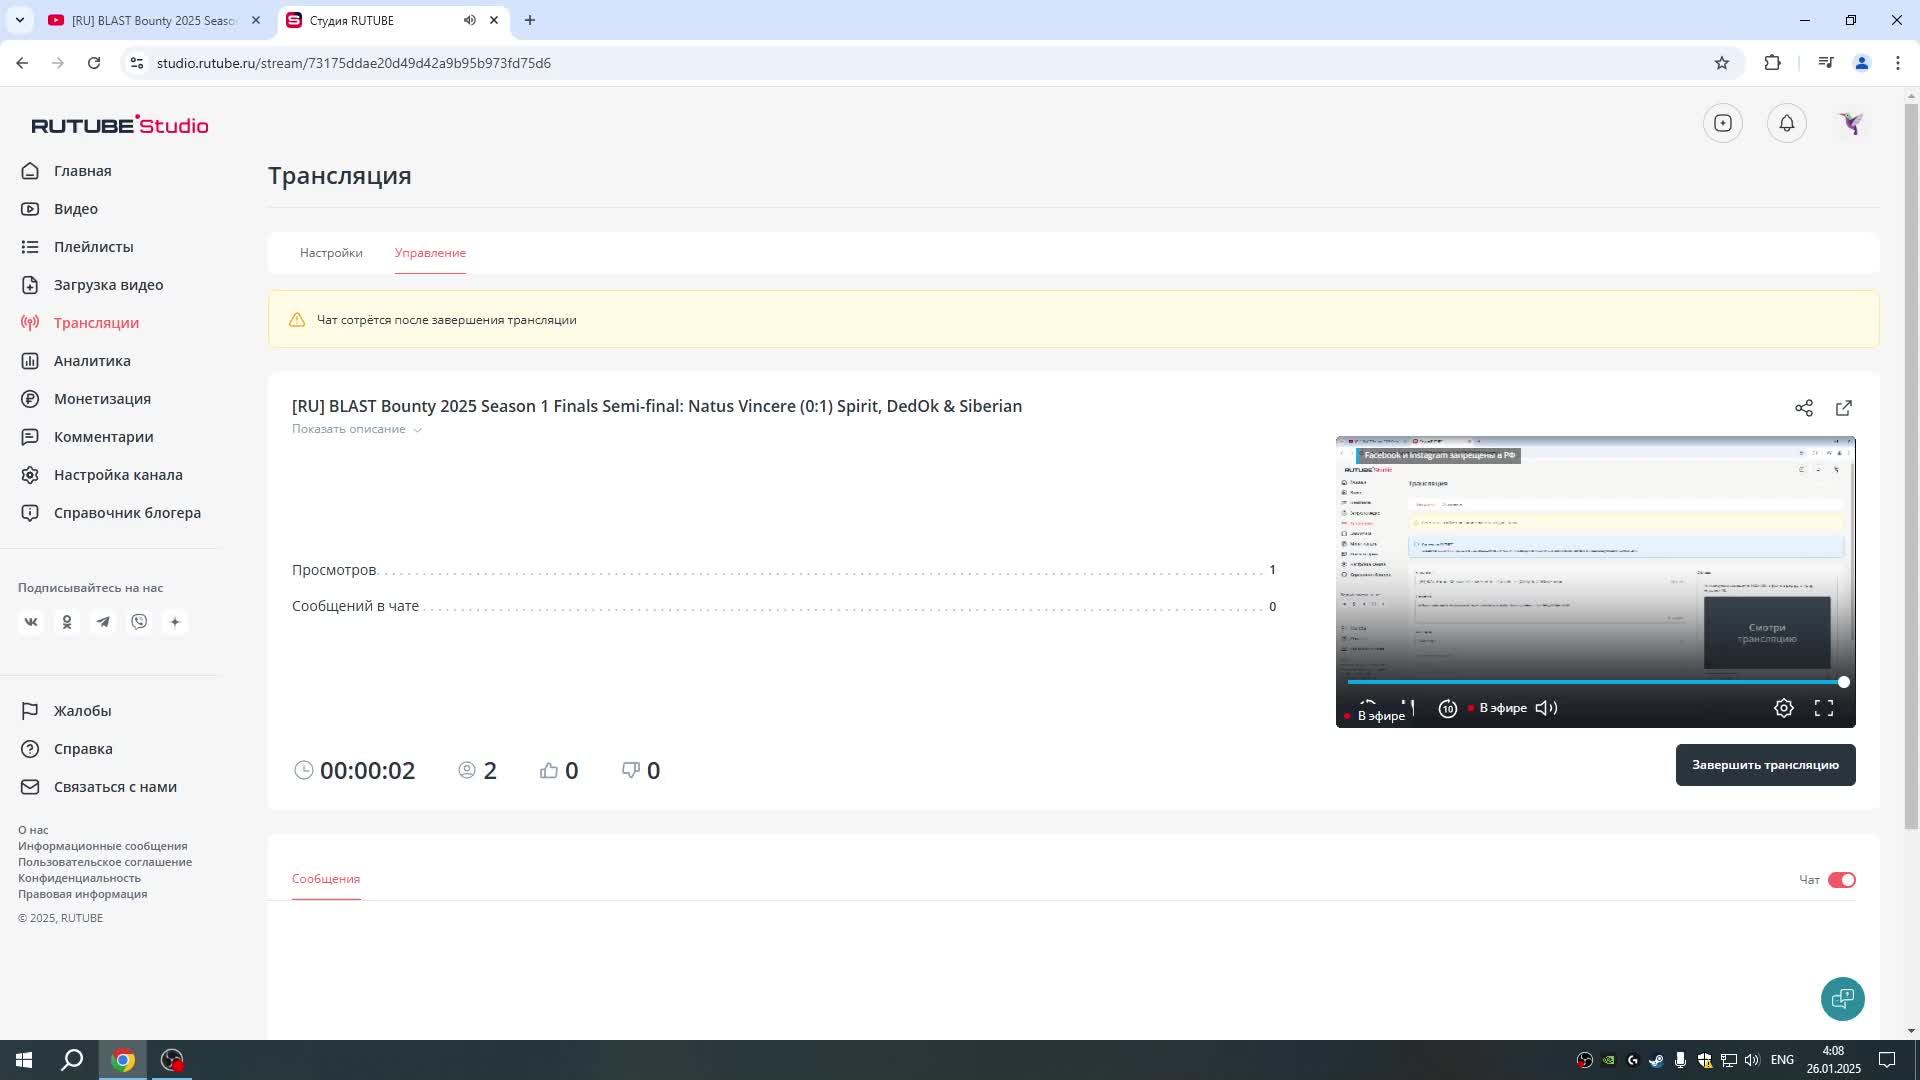Select the Управление tab
Image resolution: width=1920 pixels, height=1080 pixels.
tap(430, 253)
